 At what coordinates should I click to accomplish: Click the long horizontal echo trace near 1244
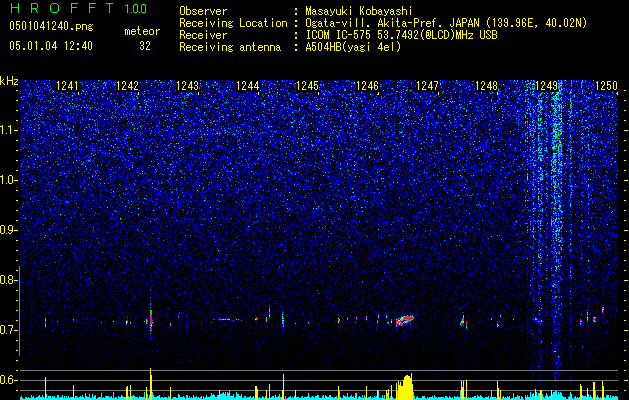227,320
